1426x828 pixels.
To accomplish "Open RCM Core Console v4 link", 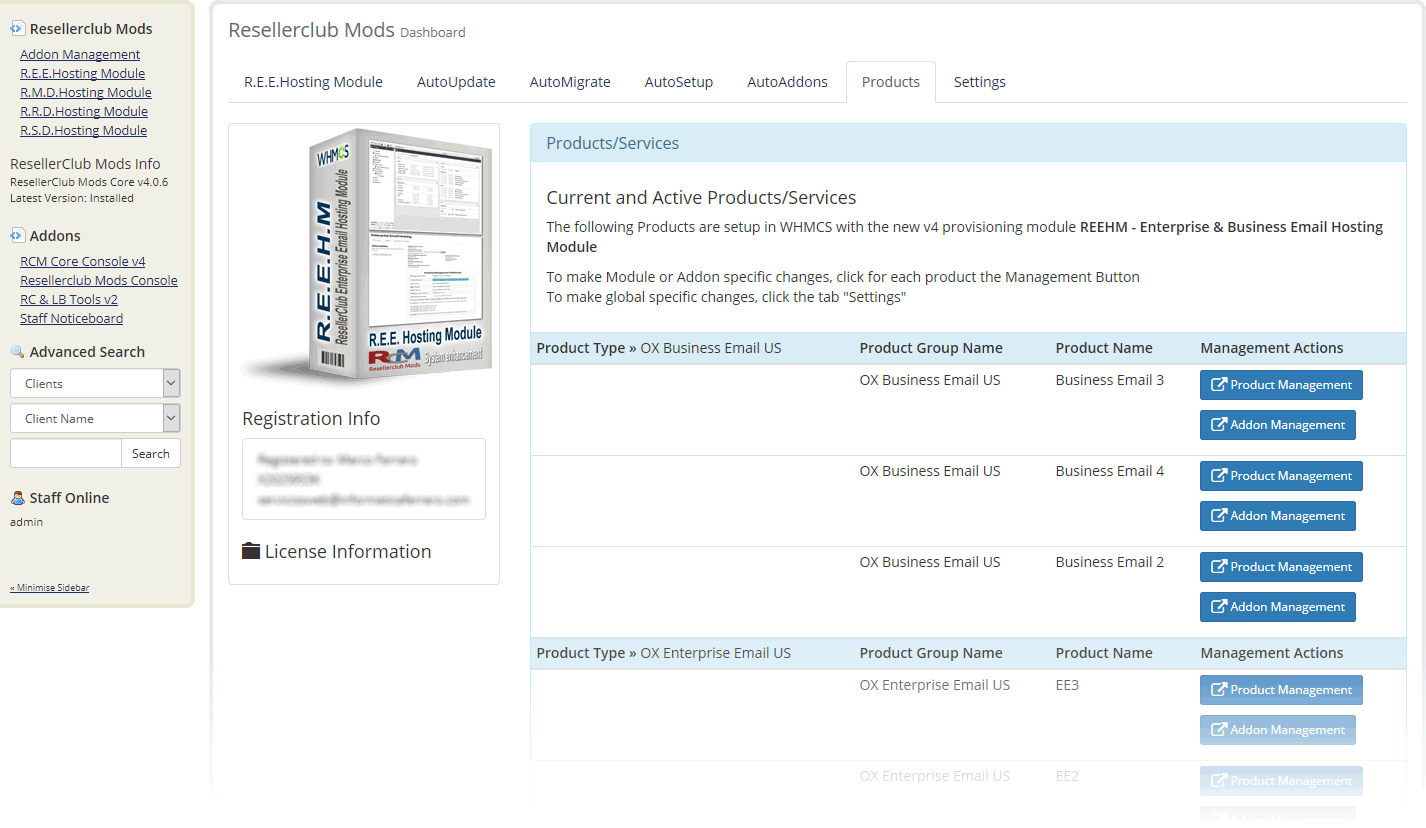I will pos(83,261).
